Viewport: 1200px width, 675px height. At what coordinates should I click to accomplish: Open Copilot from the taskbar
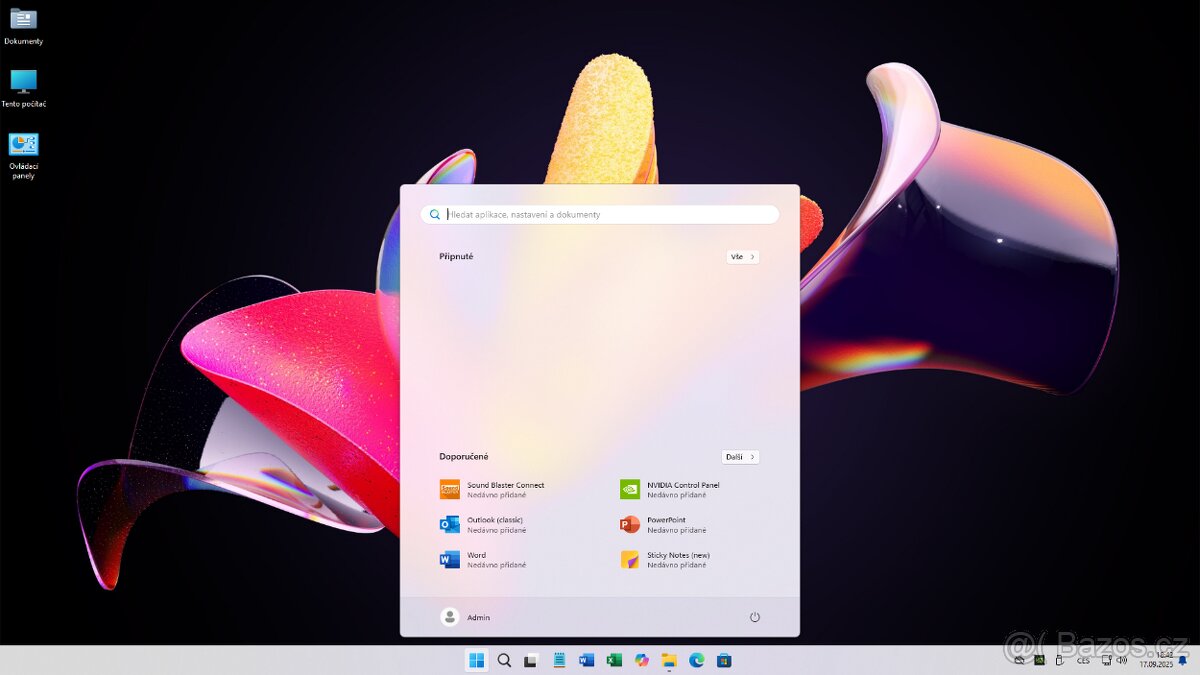point(642,660)
